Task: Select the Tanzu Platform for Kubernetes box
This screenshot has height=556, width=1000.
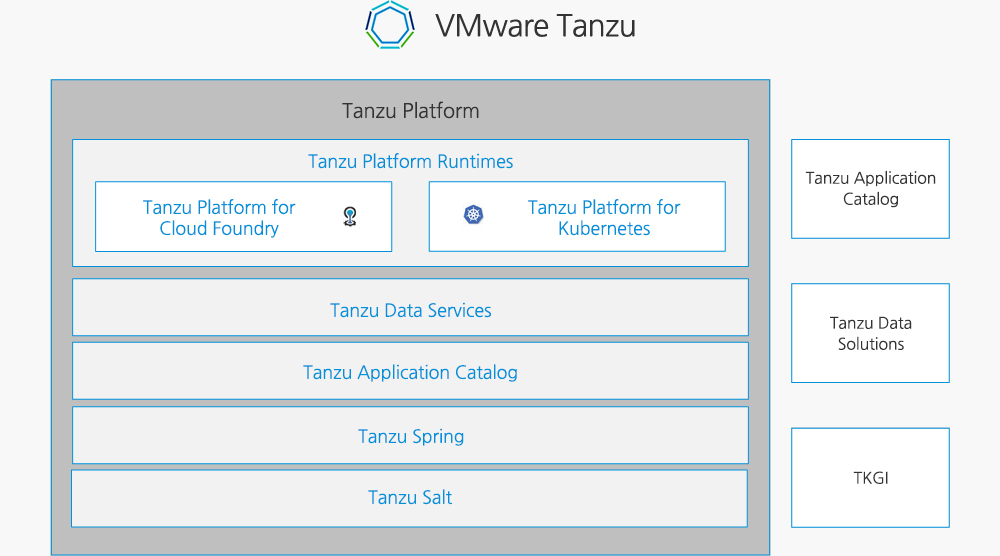Action: 577,217
